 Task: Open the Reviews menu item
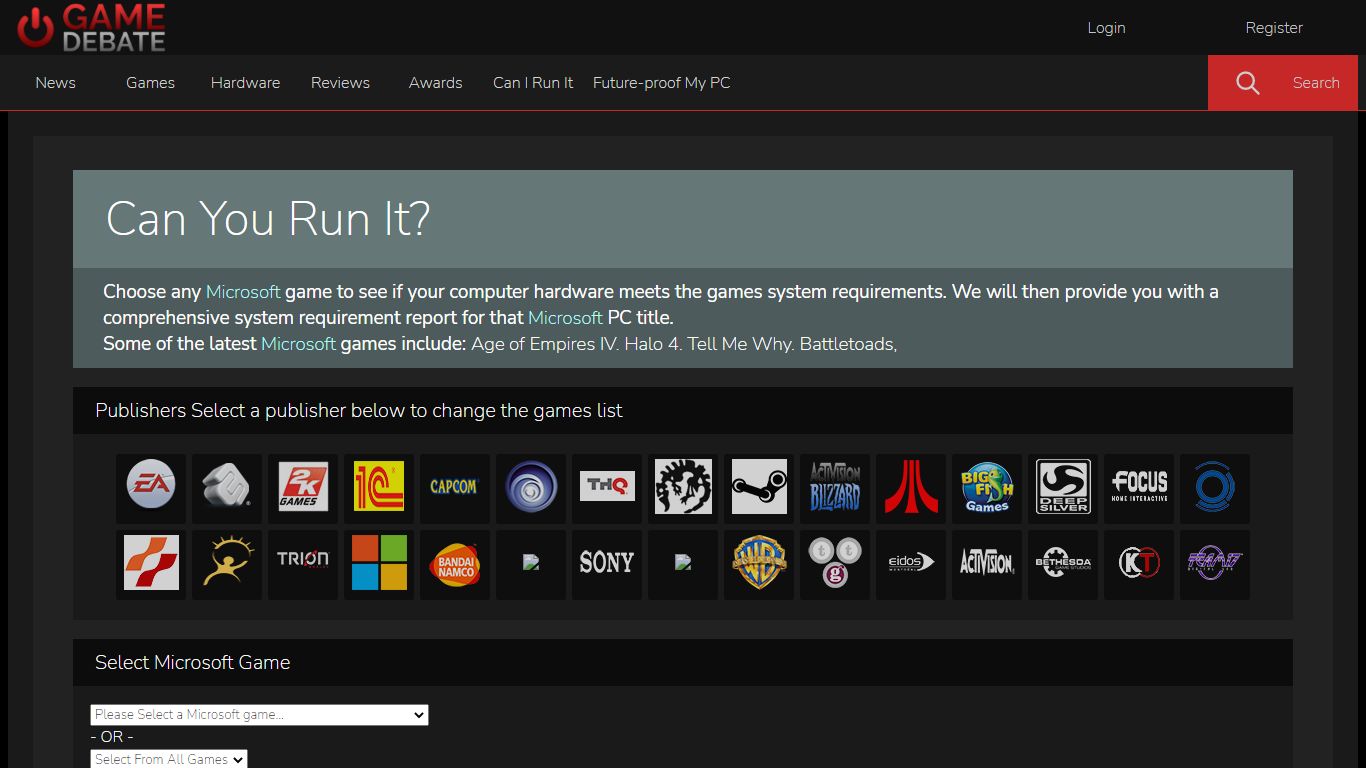pyautogui.click(x=340, y=83)
